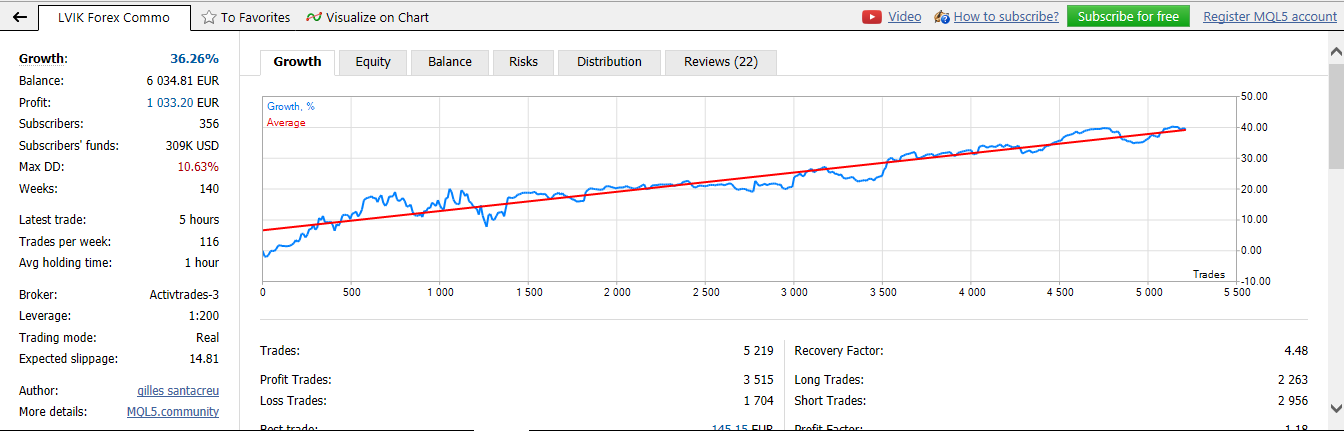Click the scrollbar up arrow

pos(1335,48)
